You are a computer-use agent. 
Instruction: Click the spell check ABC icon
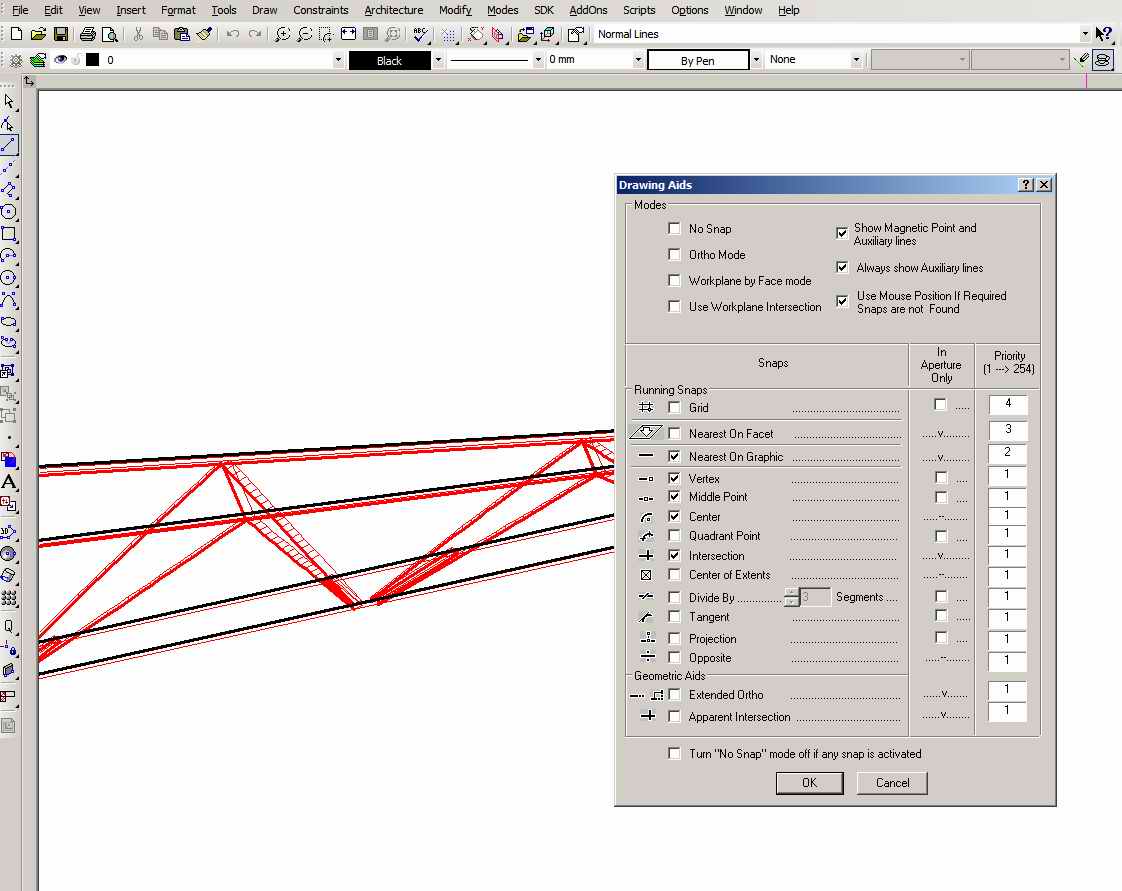(x=421, y=34)
